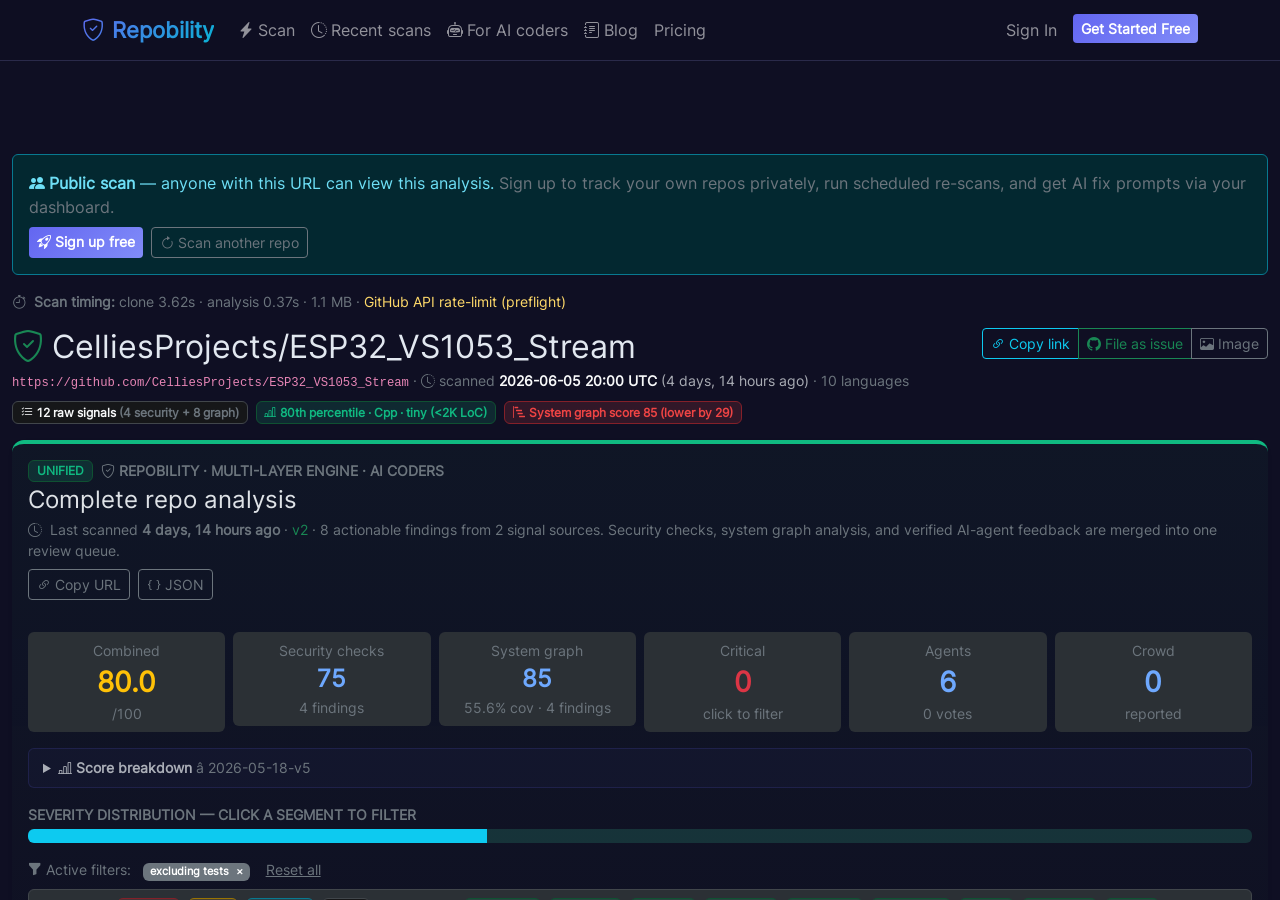The width and height of the screenshot is (1280, 900).
Task: Select the Combined 80.0 score card
Action: [x=126, y=682]
